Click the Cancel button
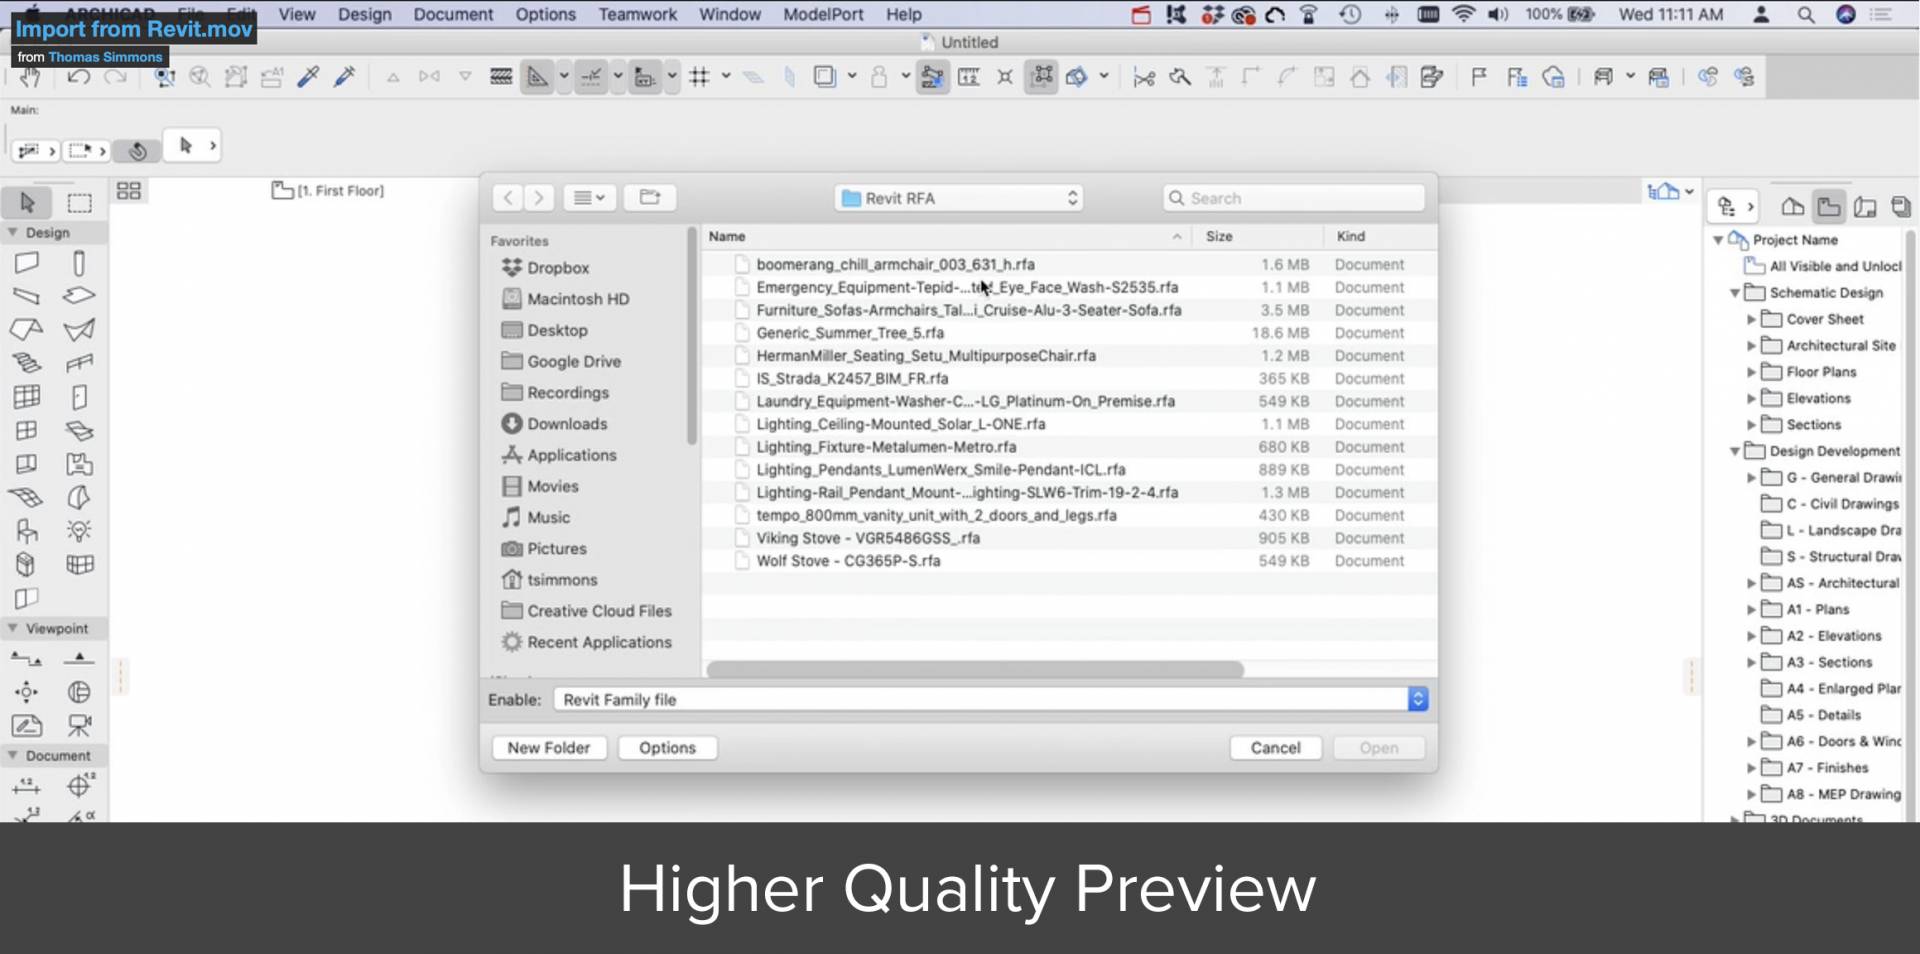 [1276, 748]
